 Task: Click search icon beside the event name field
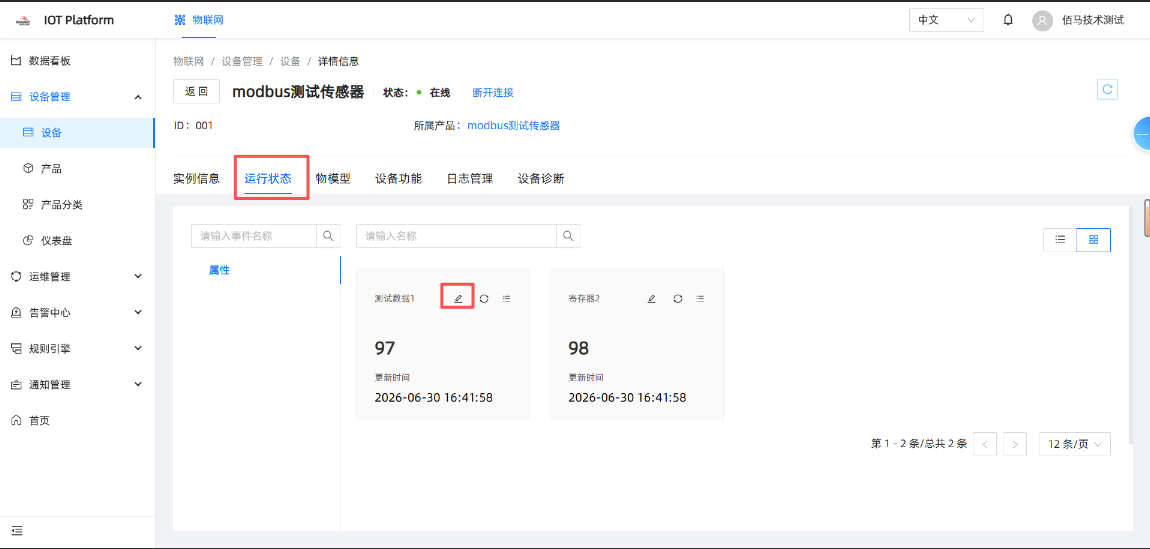[328, 236]
